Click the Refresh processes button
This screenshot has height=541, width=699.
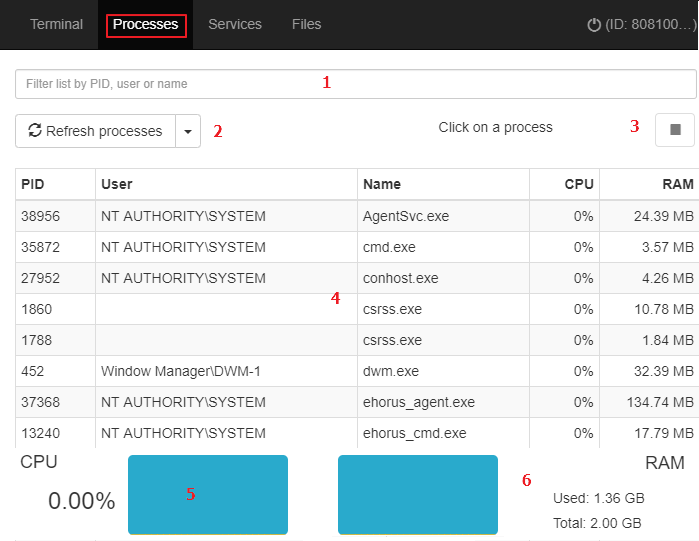click(x=95, y=131)
